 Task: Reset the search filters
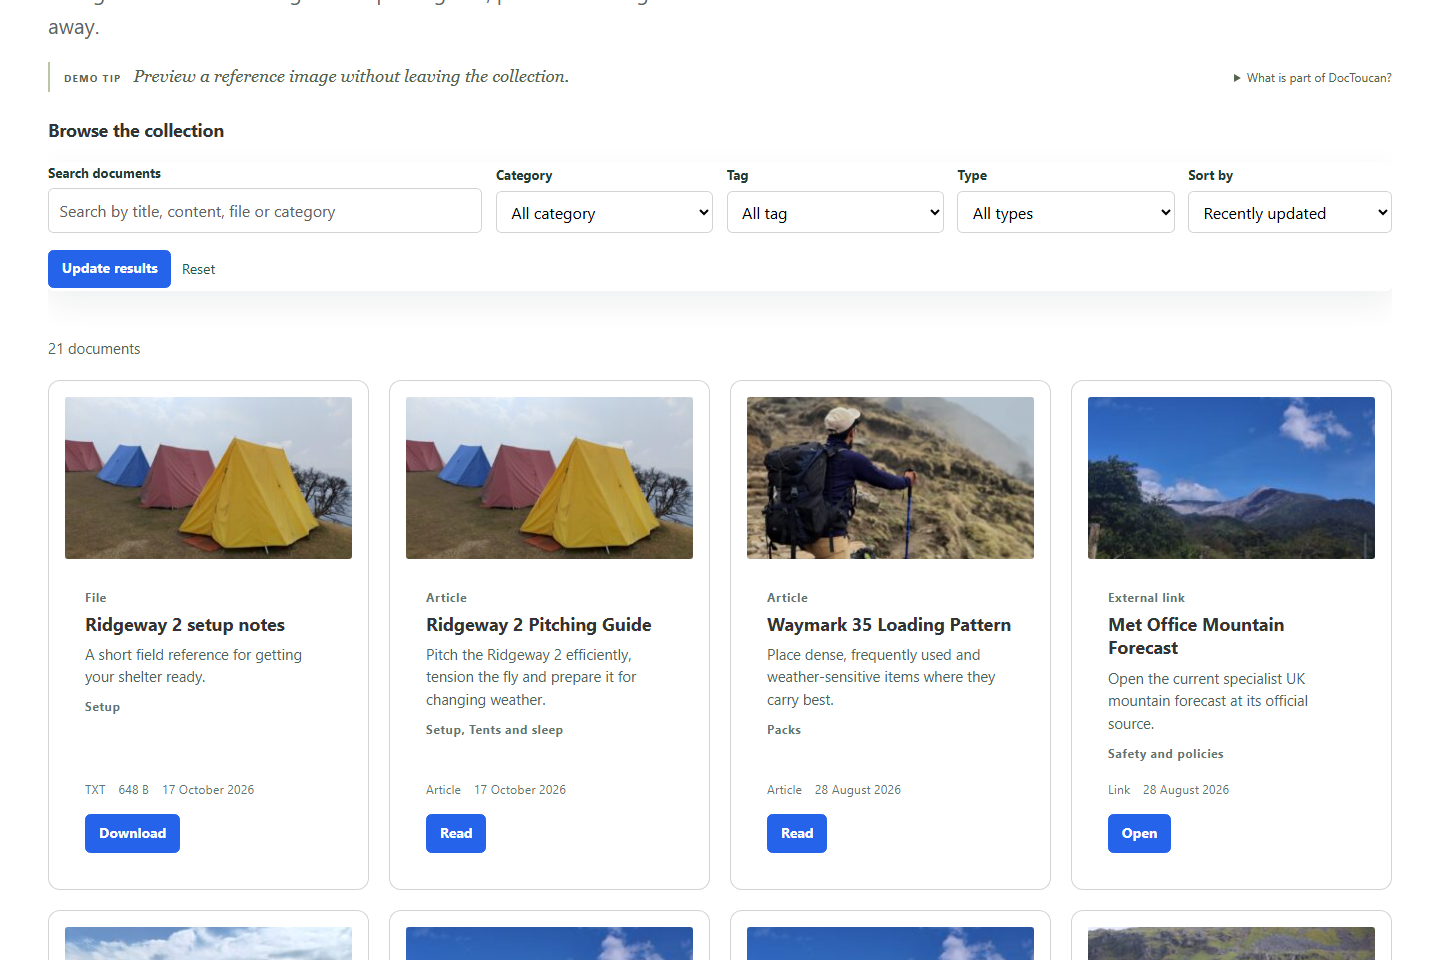coord(198,269)
